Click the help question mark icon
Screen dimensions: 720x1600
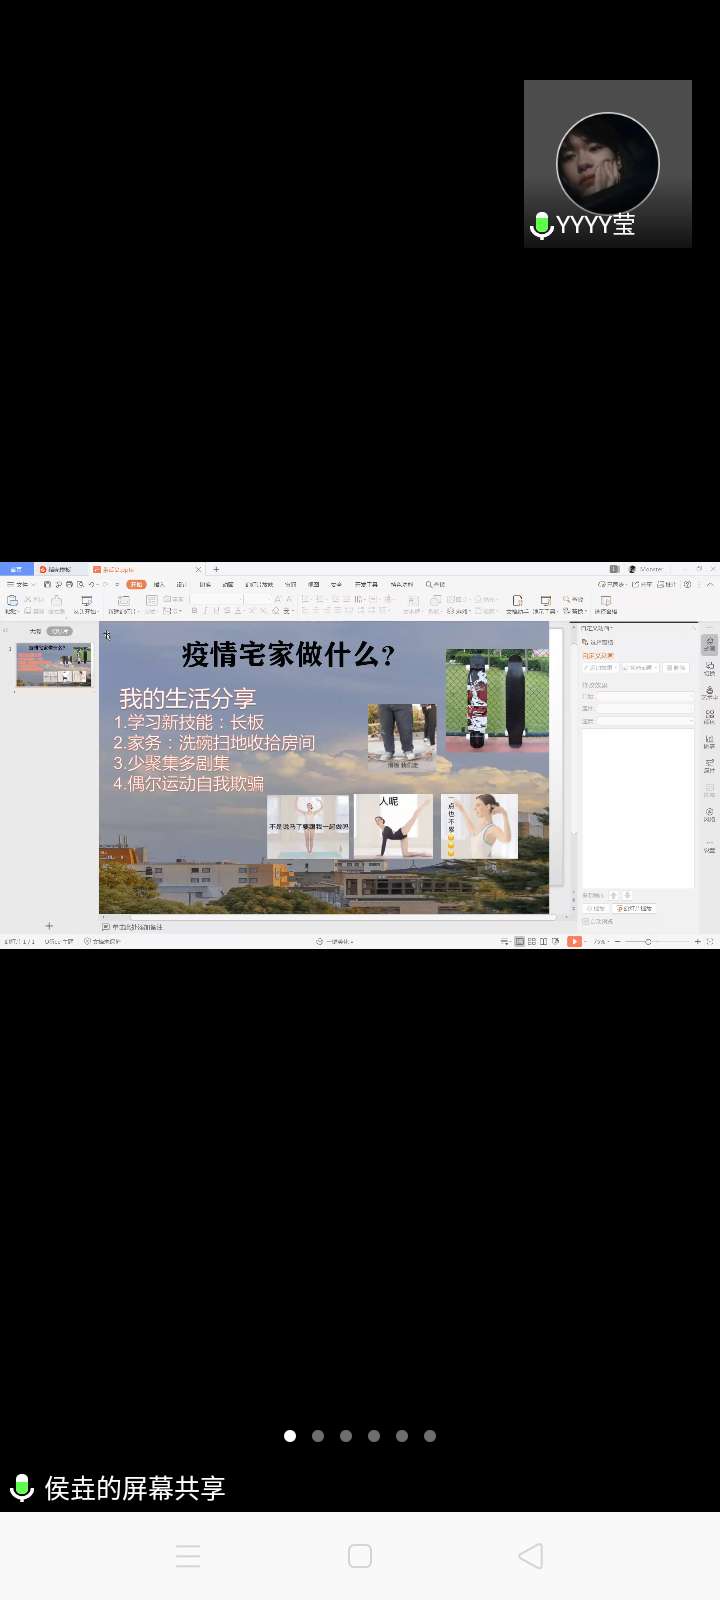pyautogui.click(x=687, y=584)
